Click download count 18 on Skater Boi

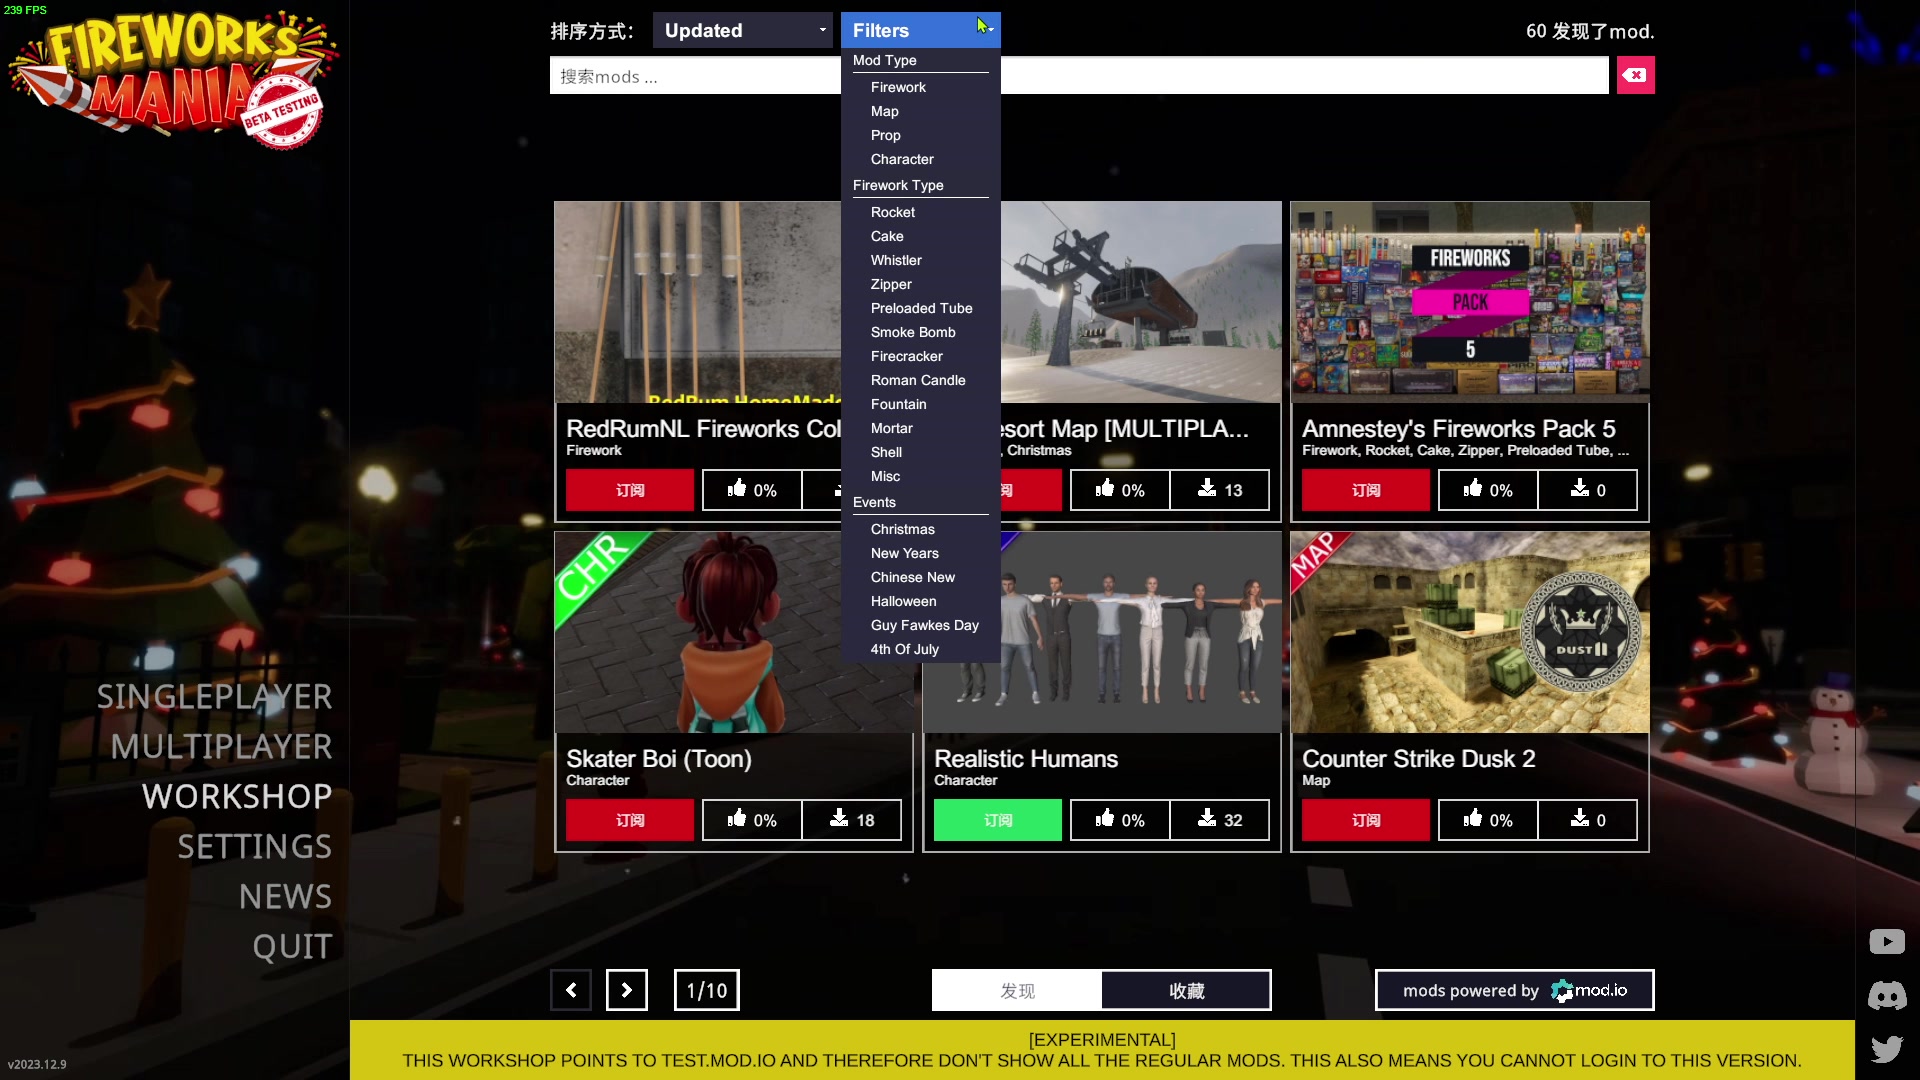click(852, 820)
